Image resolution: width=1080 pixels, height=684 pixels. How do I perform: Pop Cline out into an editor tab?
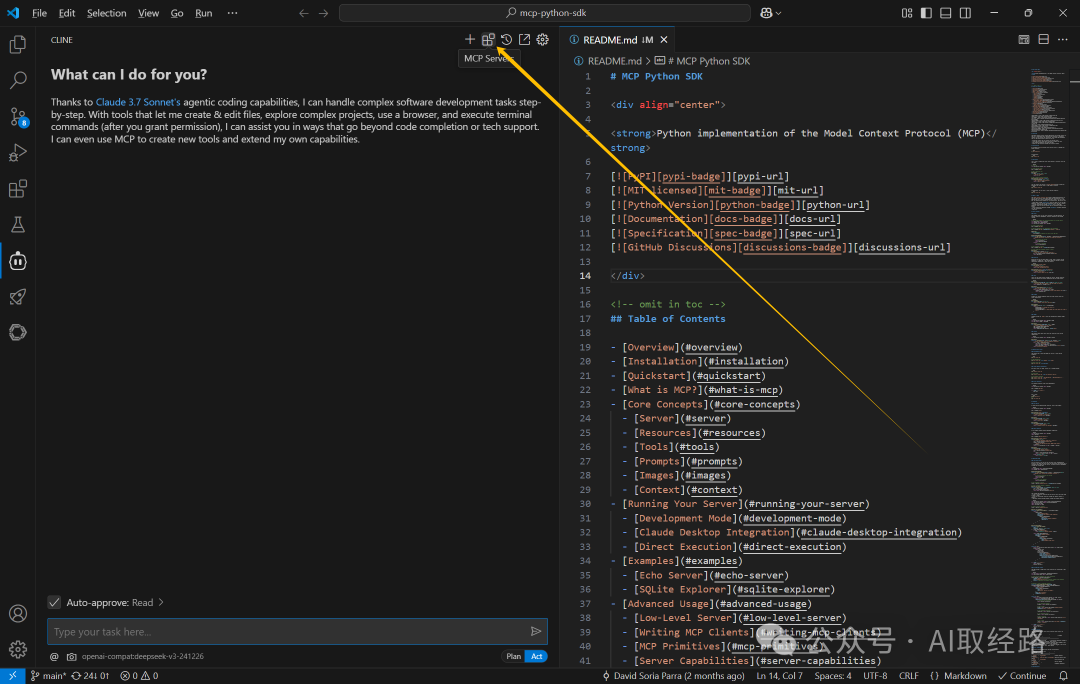[525, 40]
